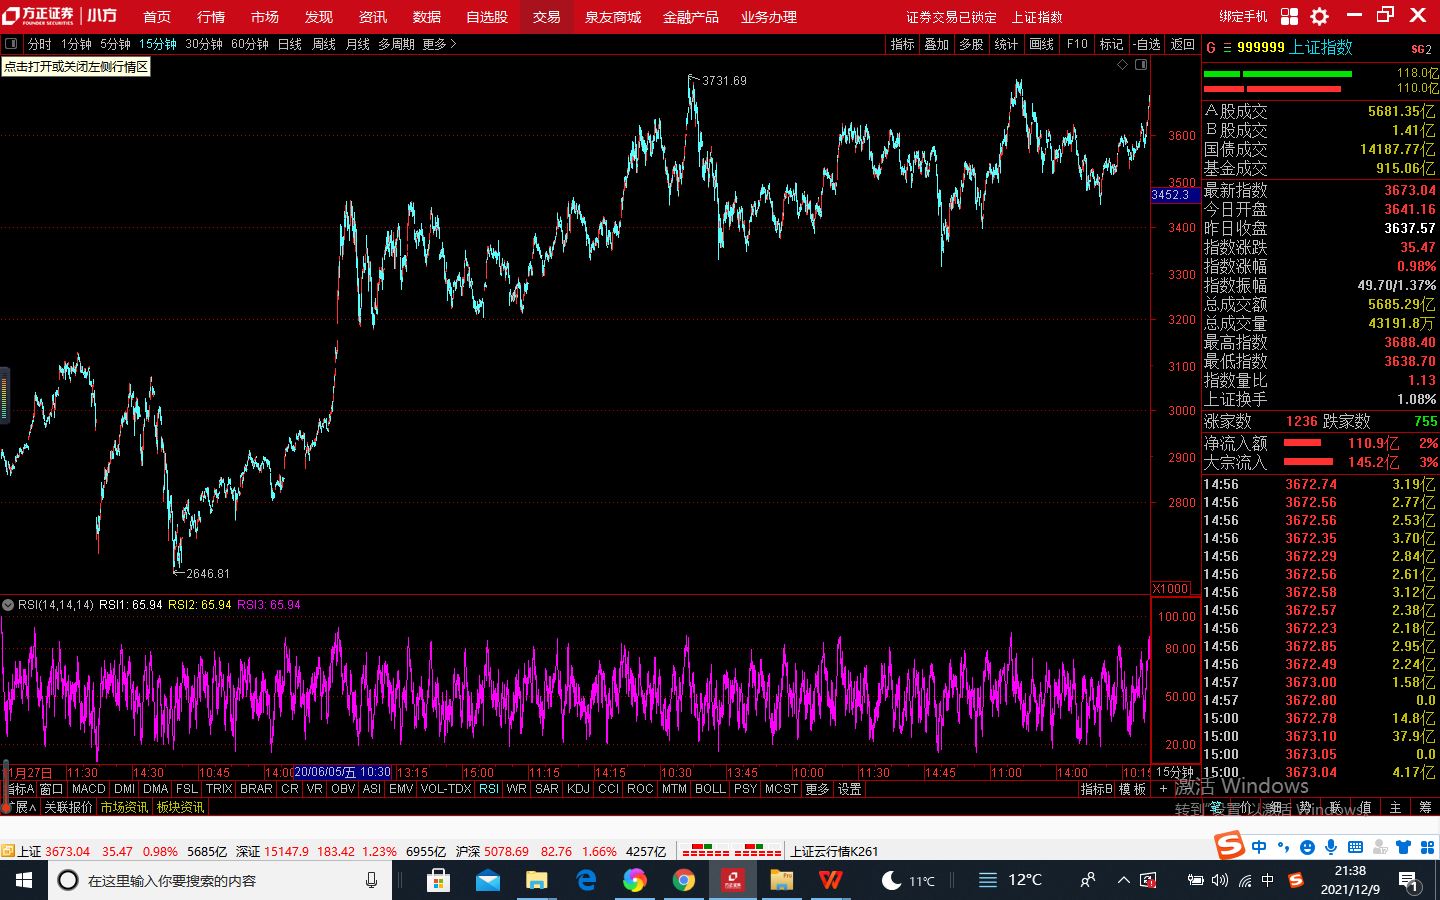Viewport: 1440px width, 900px height.
Task: Select 1分钟 period
Action: coord(76,44)
